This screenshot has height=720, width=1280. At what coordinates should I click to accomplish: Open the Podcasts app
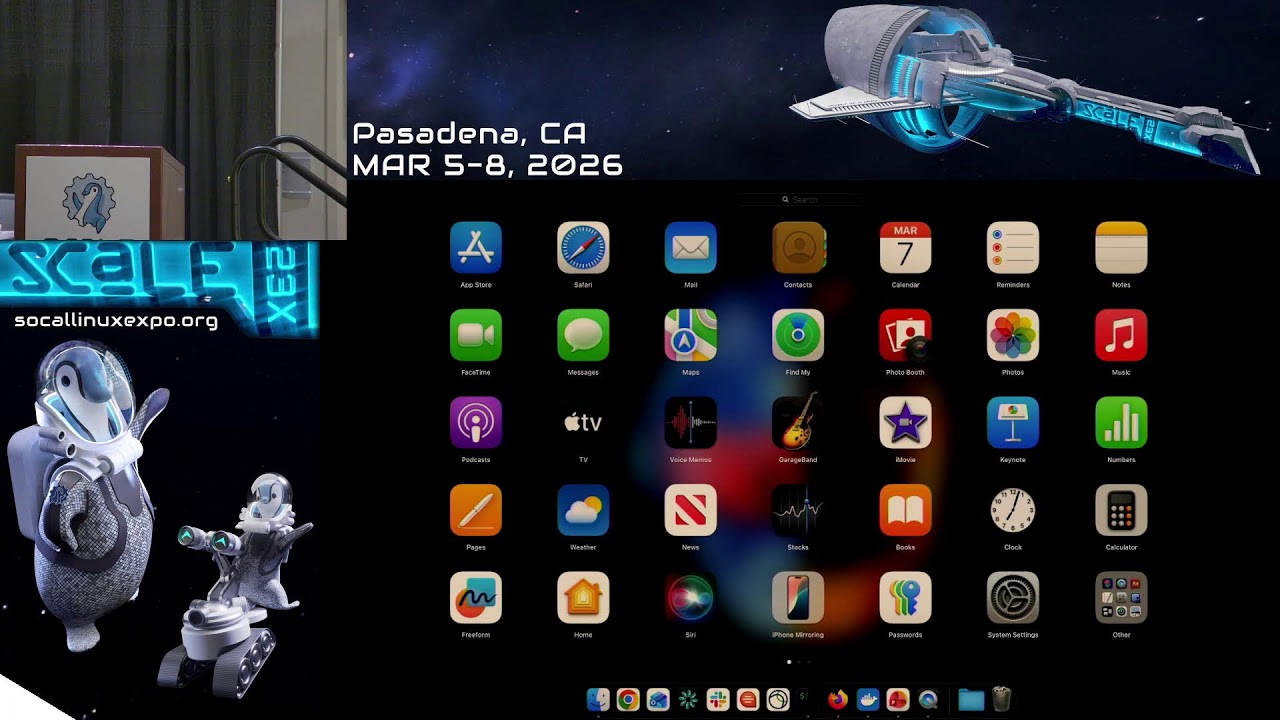point(476,423)
